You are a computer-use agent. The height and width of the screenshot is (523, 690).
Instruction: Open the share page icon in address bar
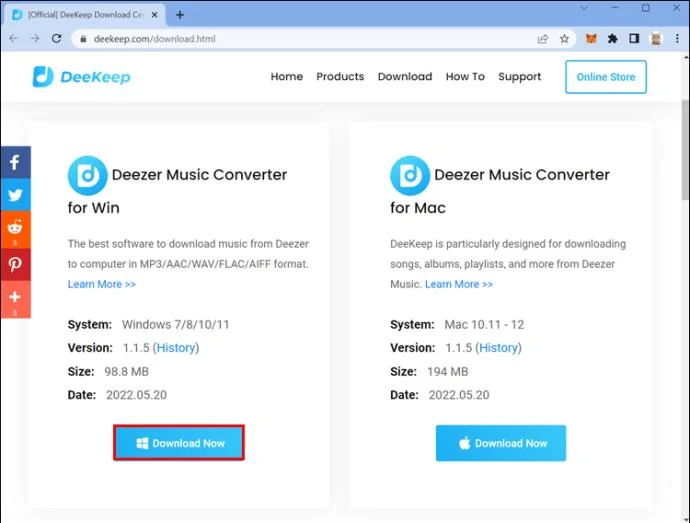[x=543, y=39]
